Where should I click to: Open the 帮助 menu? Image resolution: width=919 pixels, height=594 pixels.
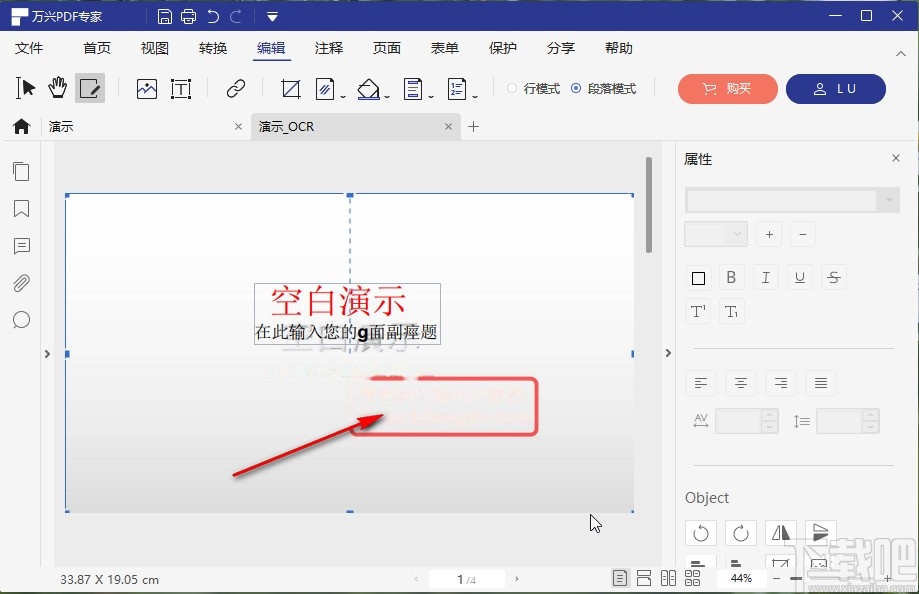[619, 48]
